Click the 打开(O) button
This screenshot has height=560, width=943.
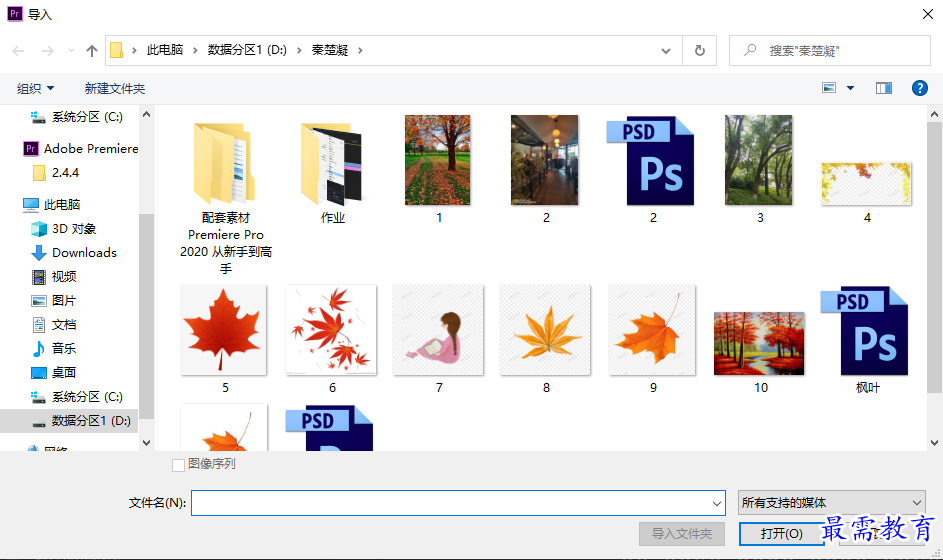781,534
